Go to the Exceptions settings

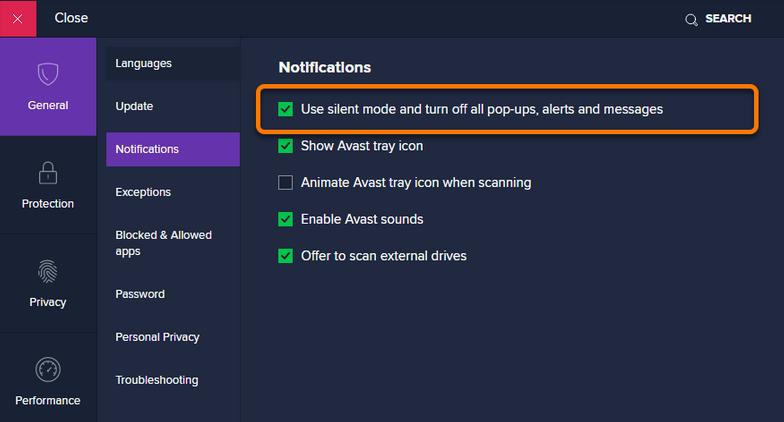pos(143,192)
